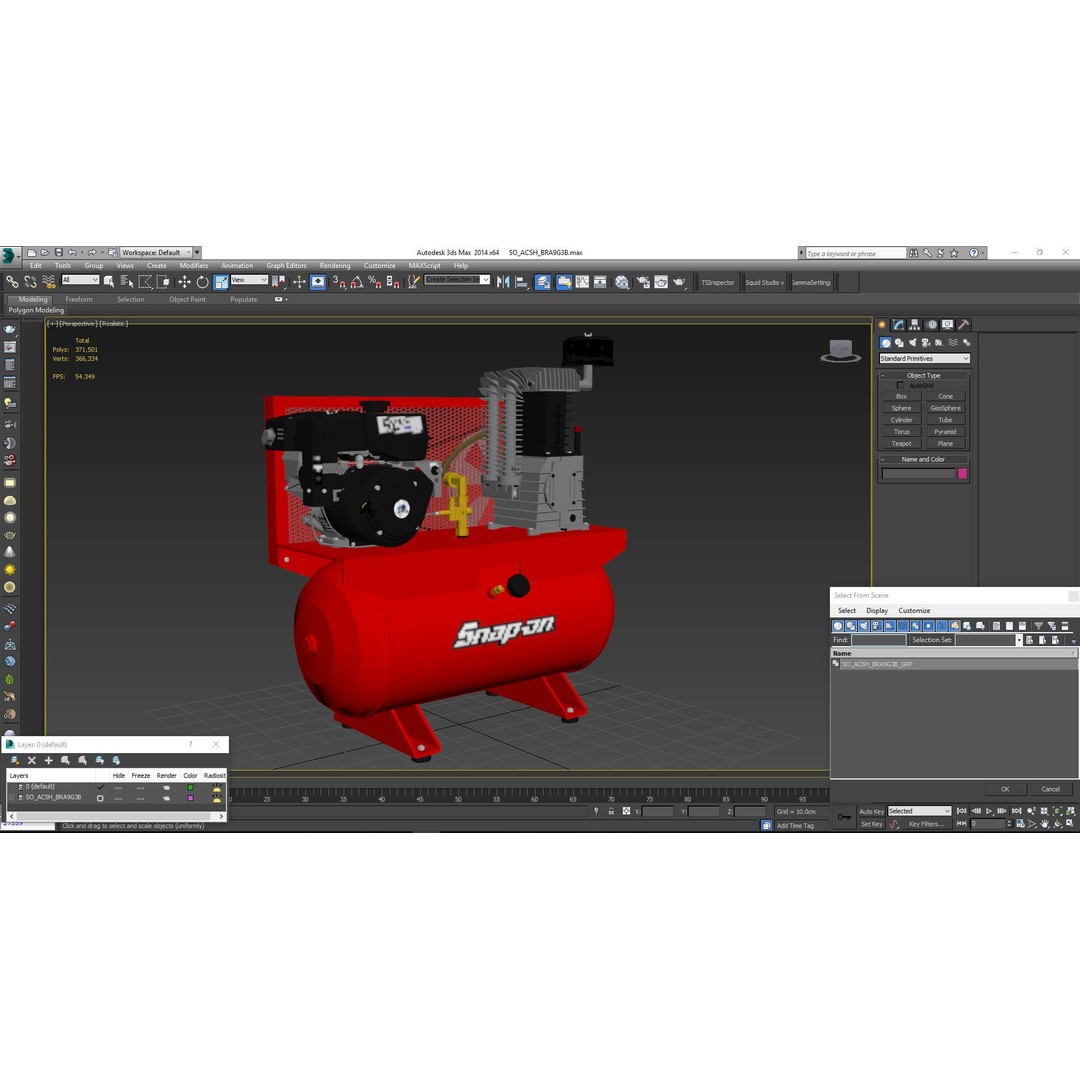Choose Rectangular Selection Region tool
This screenshot has height=1080, width=1080.
(x=145, y=282)
